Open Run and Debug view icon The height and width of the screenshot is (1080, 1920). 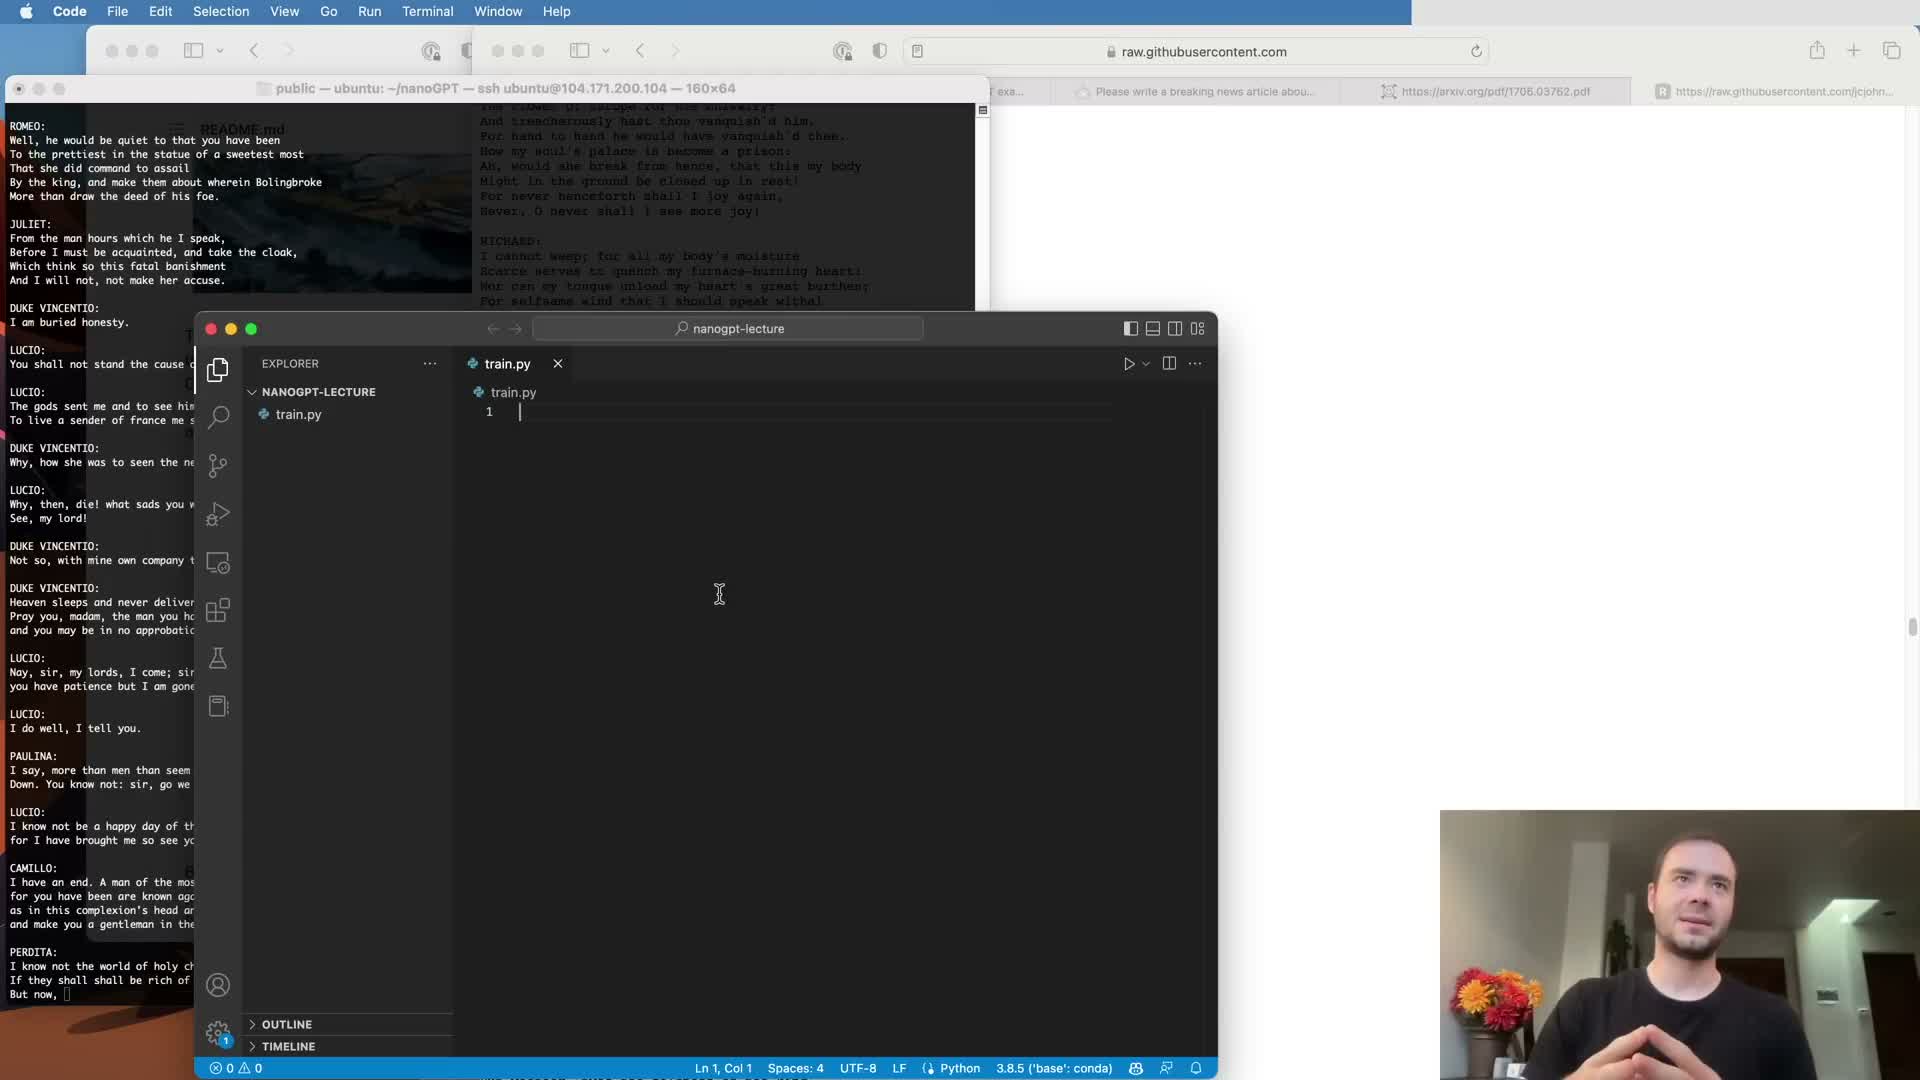[218, 514]
